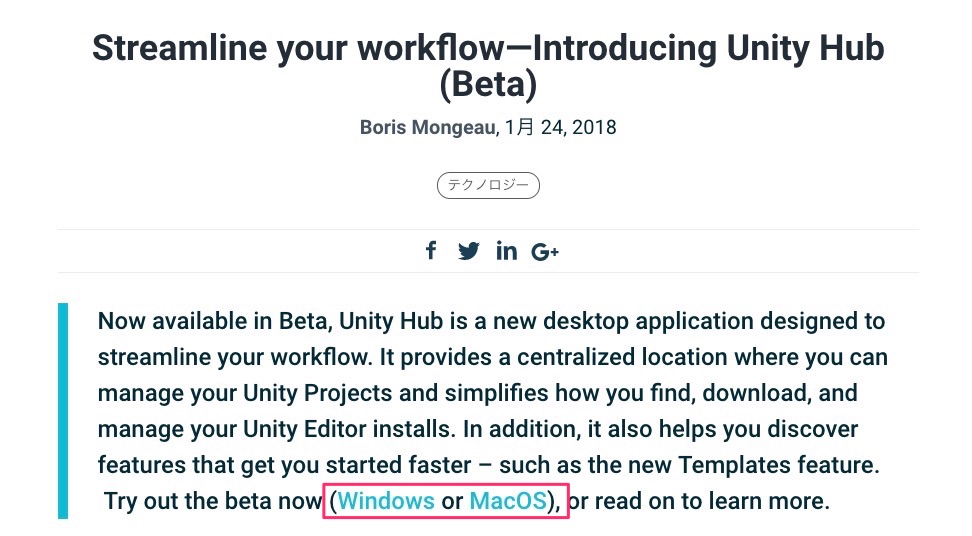Screen dimensions: 972x536
Task: Share the post on LinkedIn
Action: (x=506, y=251)
